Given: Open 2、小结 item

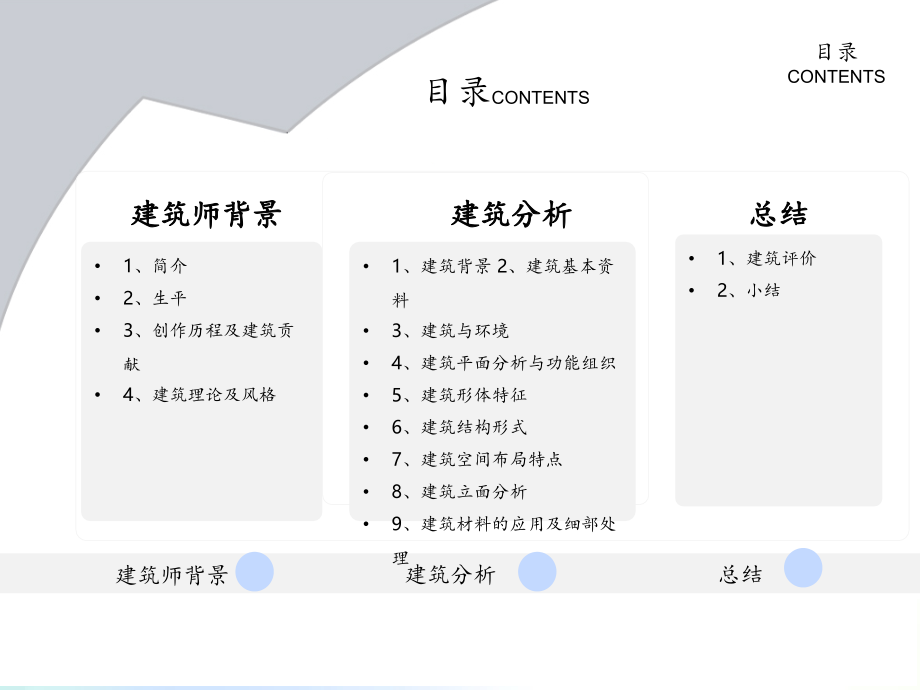Looking at the screenshot, I should point(748,290).
